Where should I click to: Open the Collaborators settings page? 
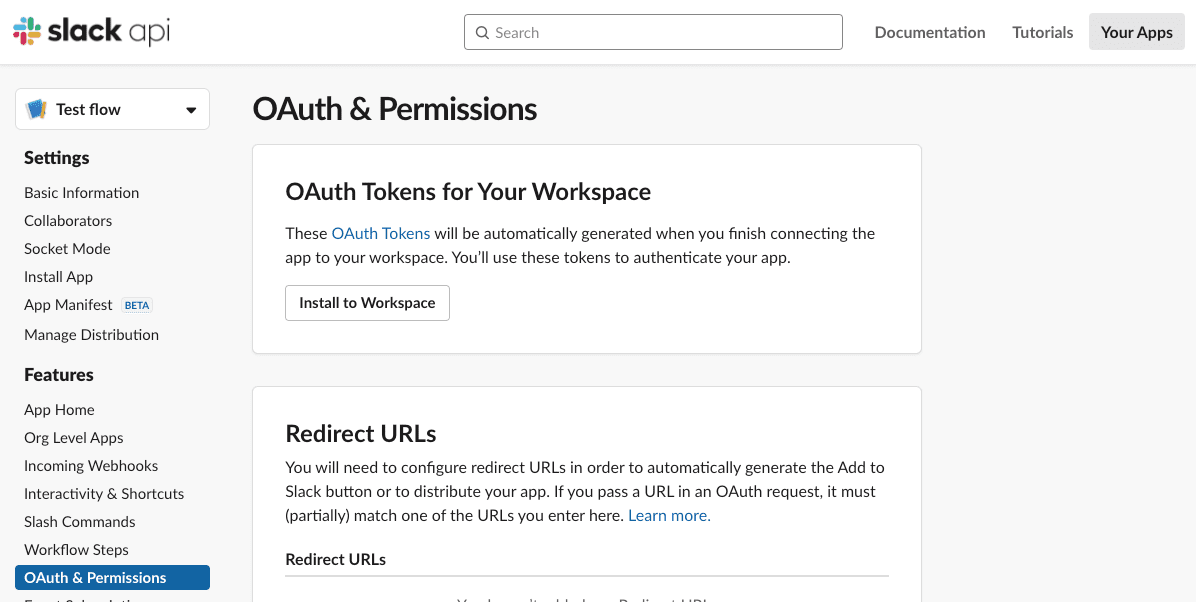[x=68, y=220]
